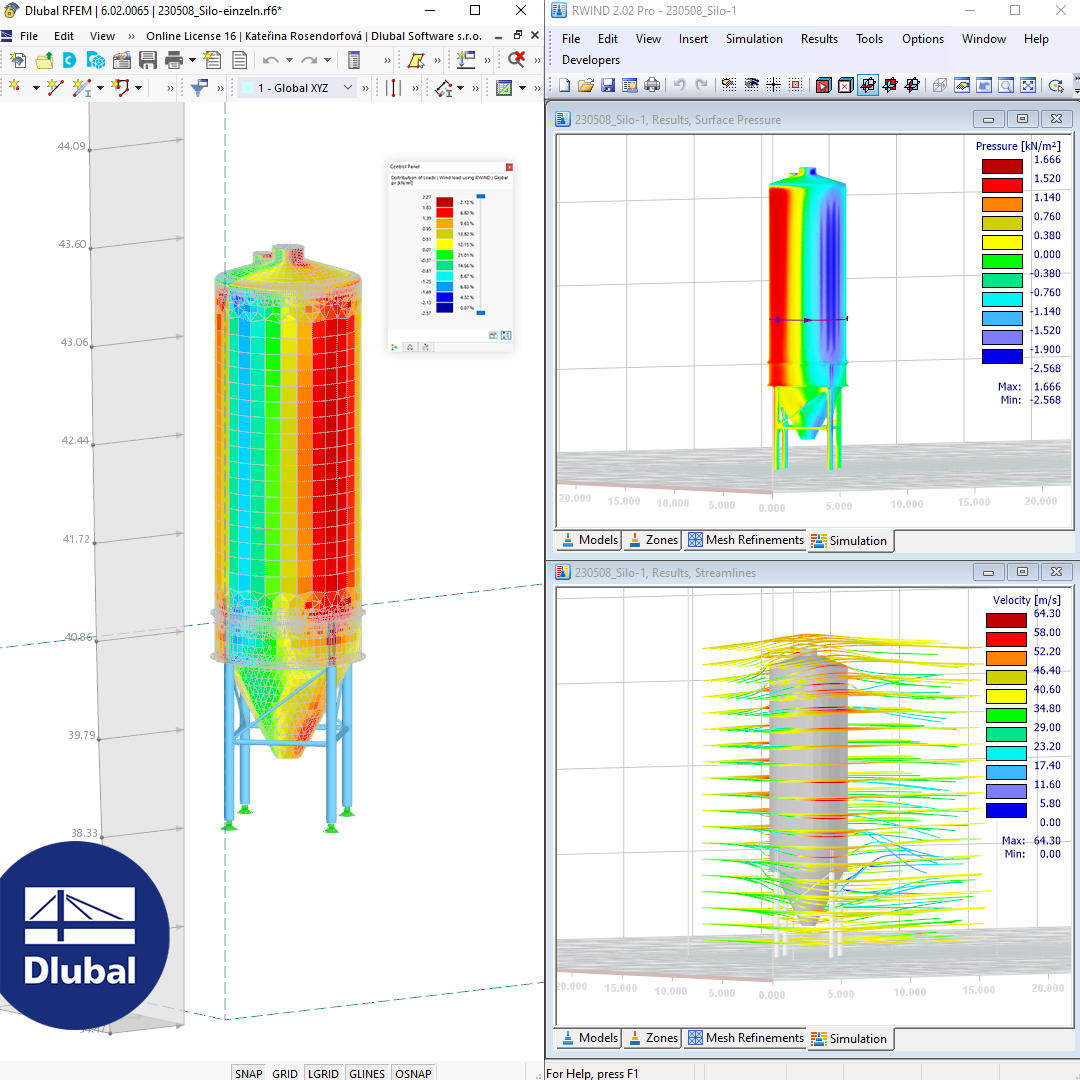Select the RFEM yellow surface selection tool
Screen dimensions: 1080x1080
pyautogui.click(x=416, y=61)
